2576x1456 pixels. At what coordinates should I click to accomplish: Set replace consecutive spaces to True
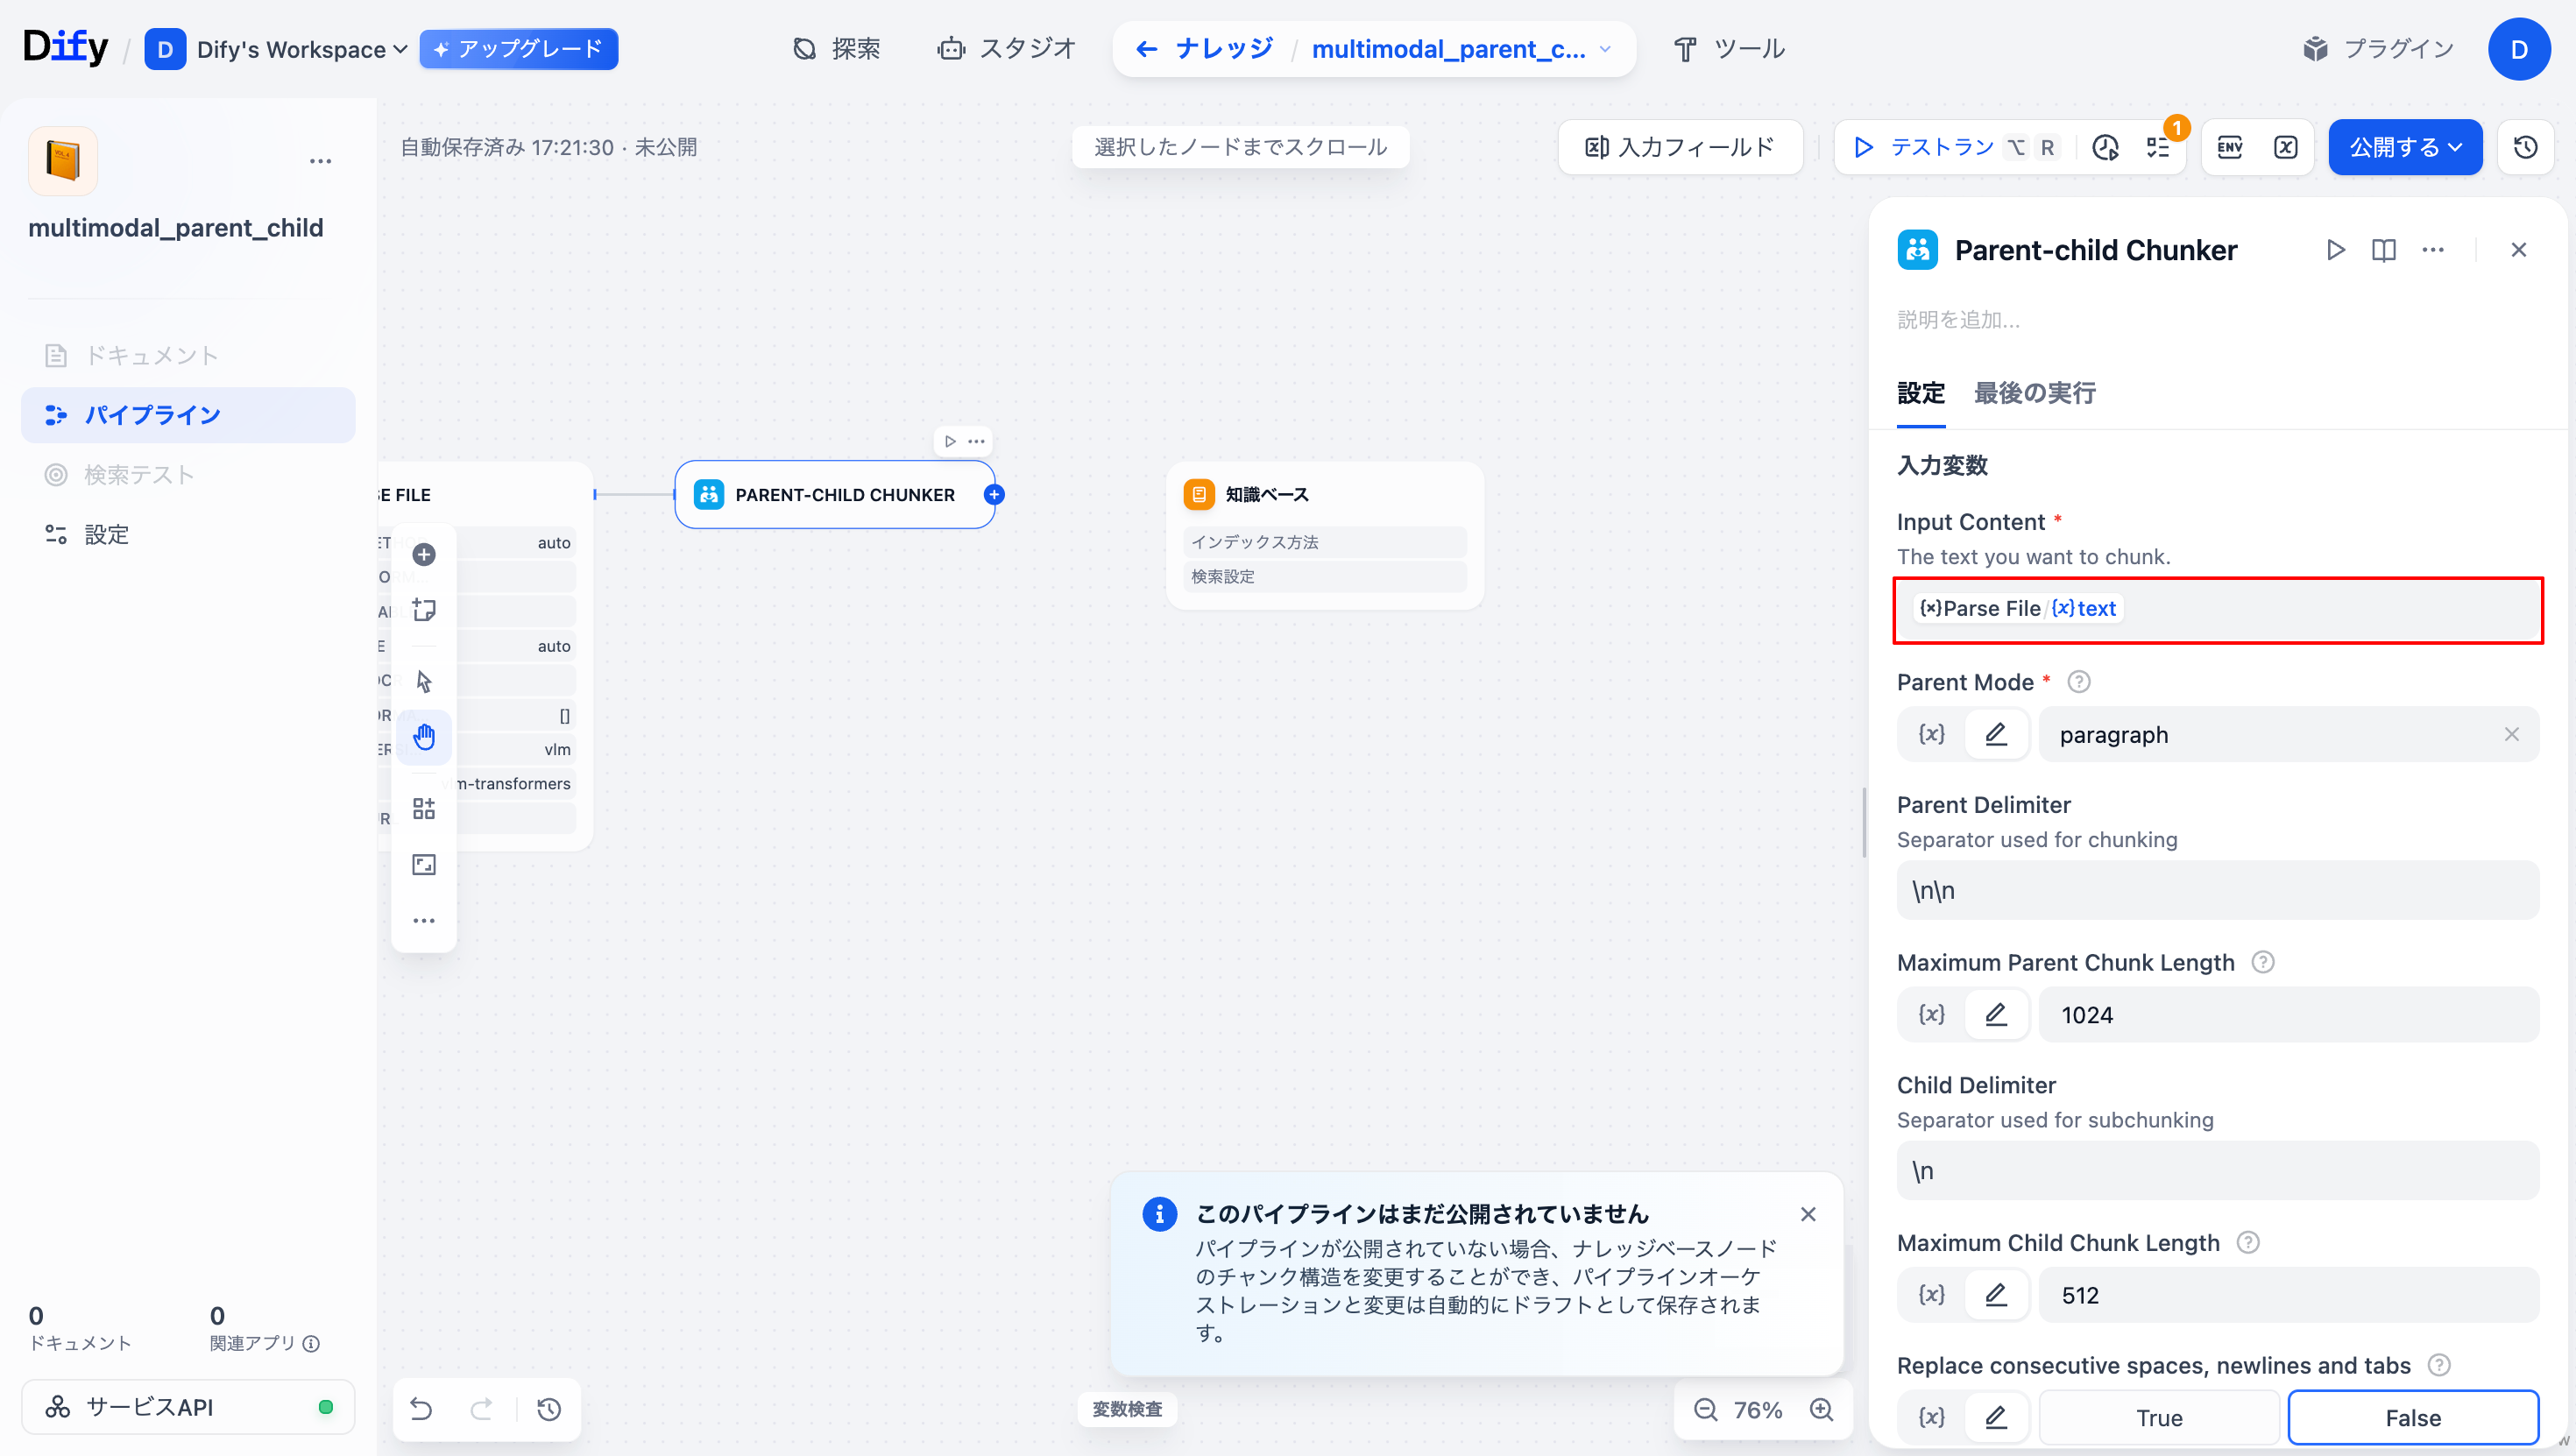pyautogui.click(x=2158, y=1417)
